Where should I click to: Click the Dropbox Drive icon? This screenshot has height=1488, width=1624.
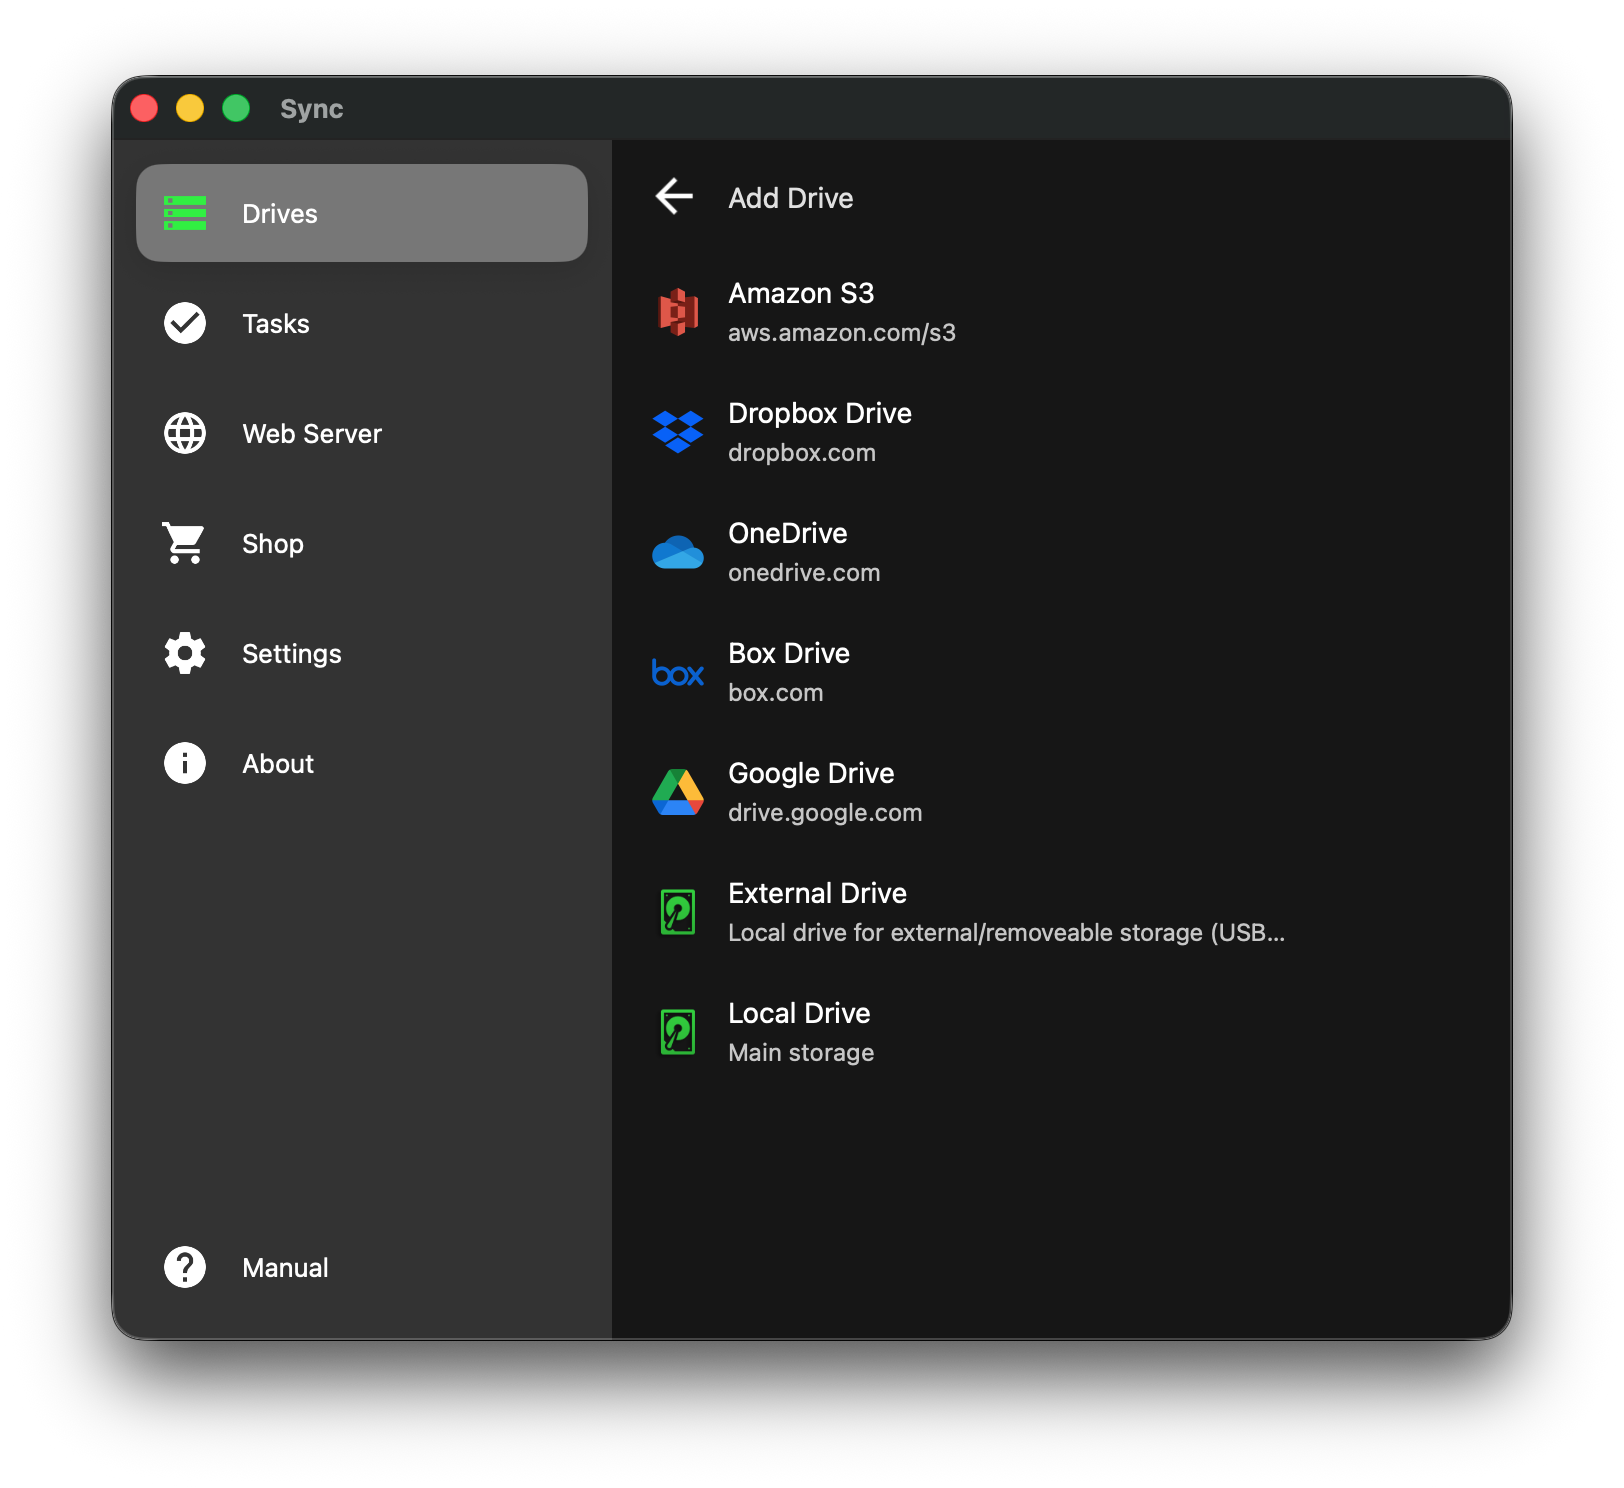678,431
